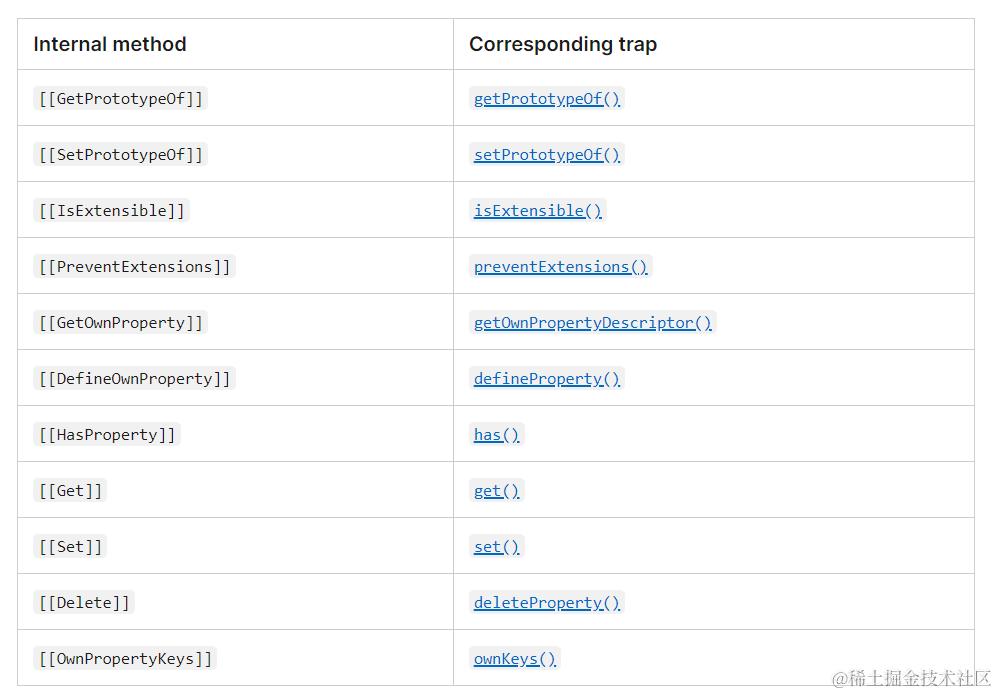This screenshot has width=998, height=695.
Task: Open the get() trap link
Action: pyautogui.click(x=496, y=491)
